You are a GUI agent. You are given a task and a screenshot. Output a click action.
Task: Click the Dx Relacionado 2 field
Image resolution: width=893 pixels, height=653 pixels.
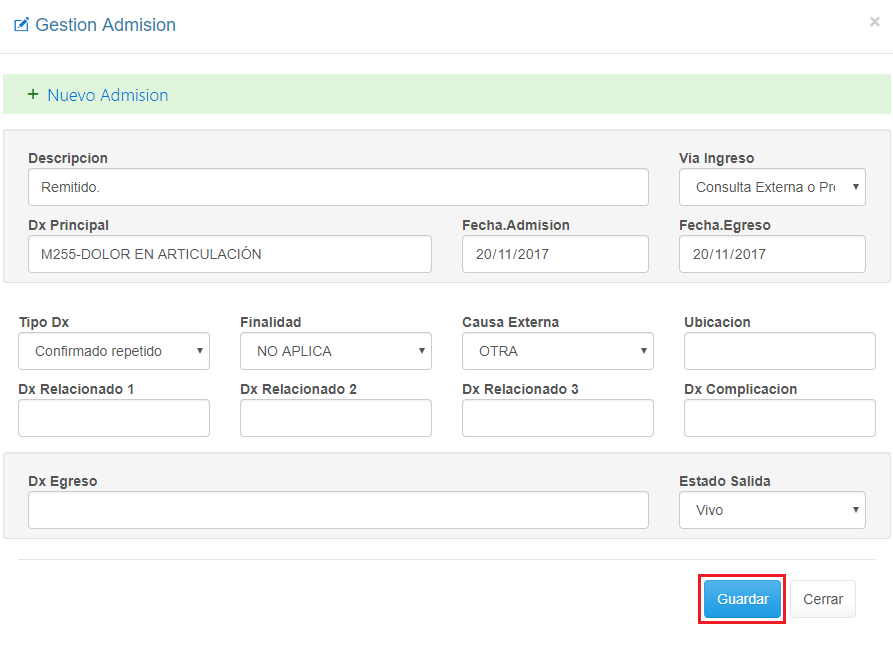336,418
